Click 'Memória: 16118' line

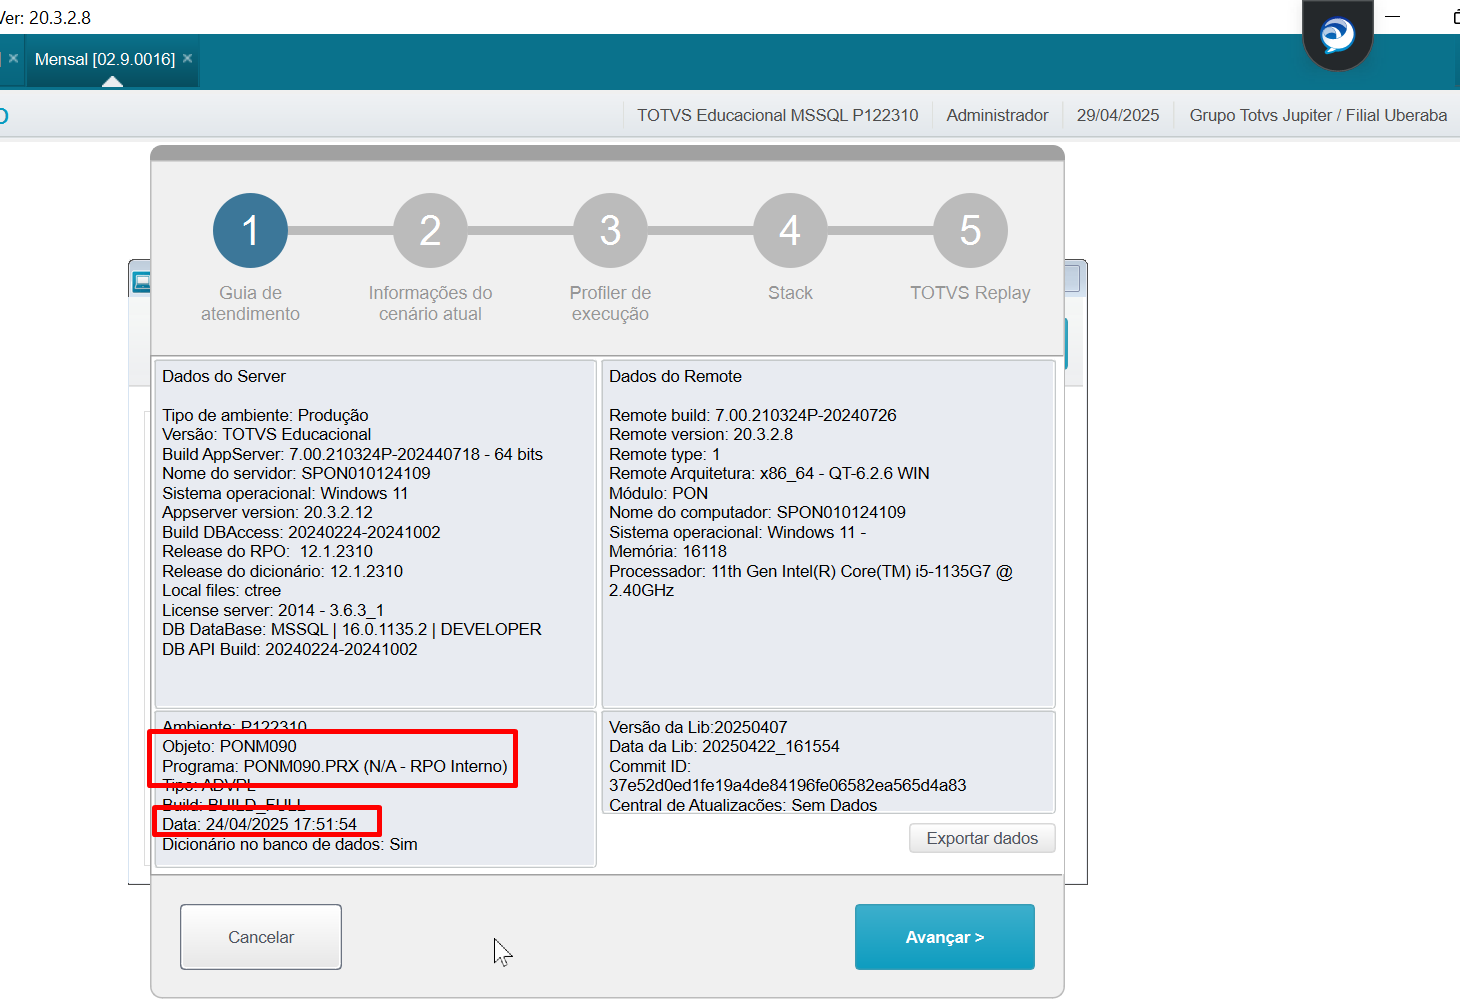668,551
